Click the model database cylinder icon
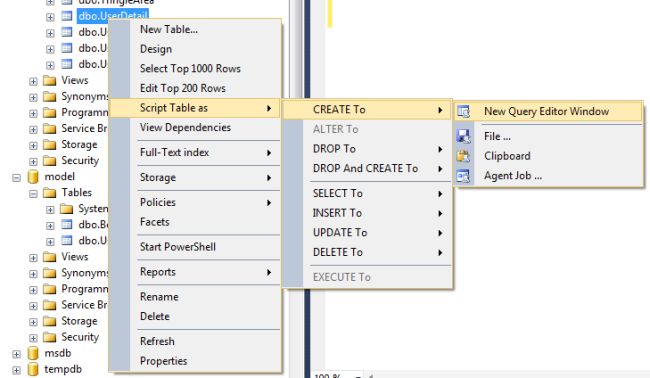 point(33,177)
